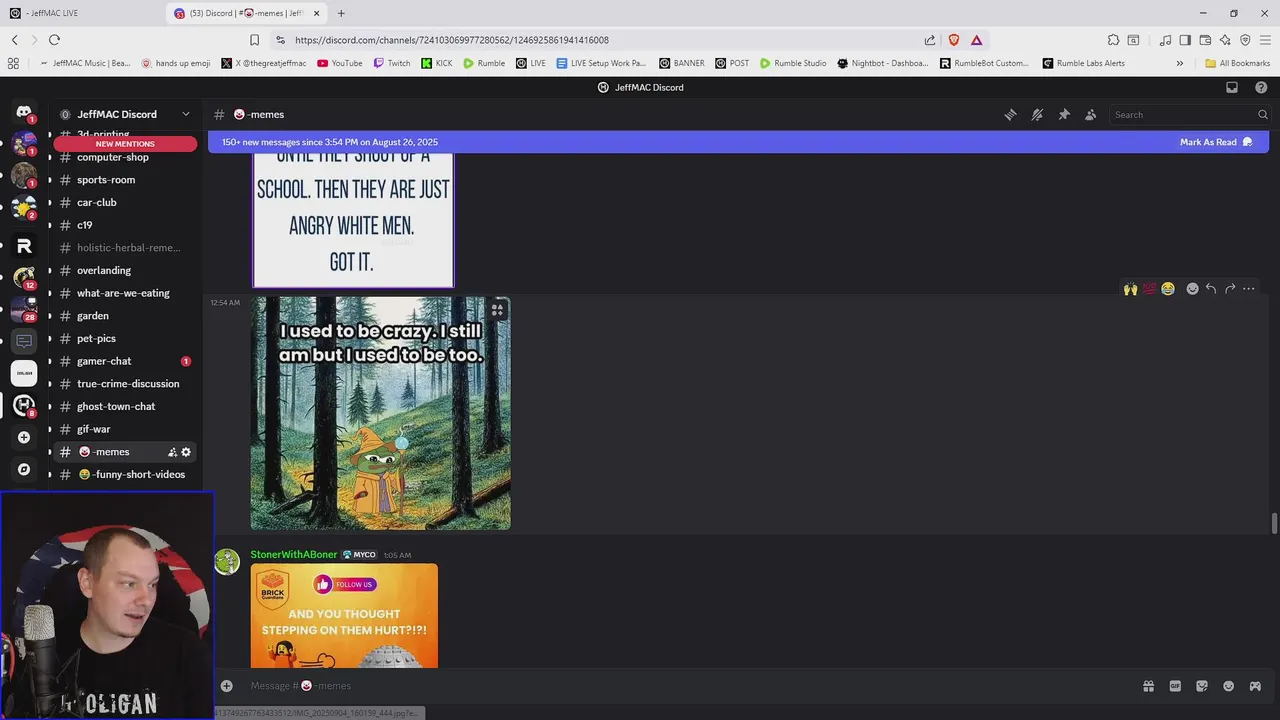The image size is (1280, 720).
Task: Click the Brave Shields lion icon
Action: [x=954, y=40]
